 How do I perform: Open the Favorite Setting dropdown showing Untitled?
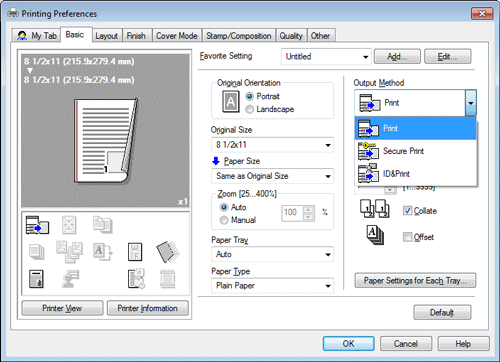click(326, 56)
